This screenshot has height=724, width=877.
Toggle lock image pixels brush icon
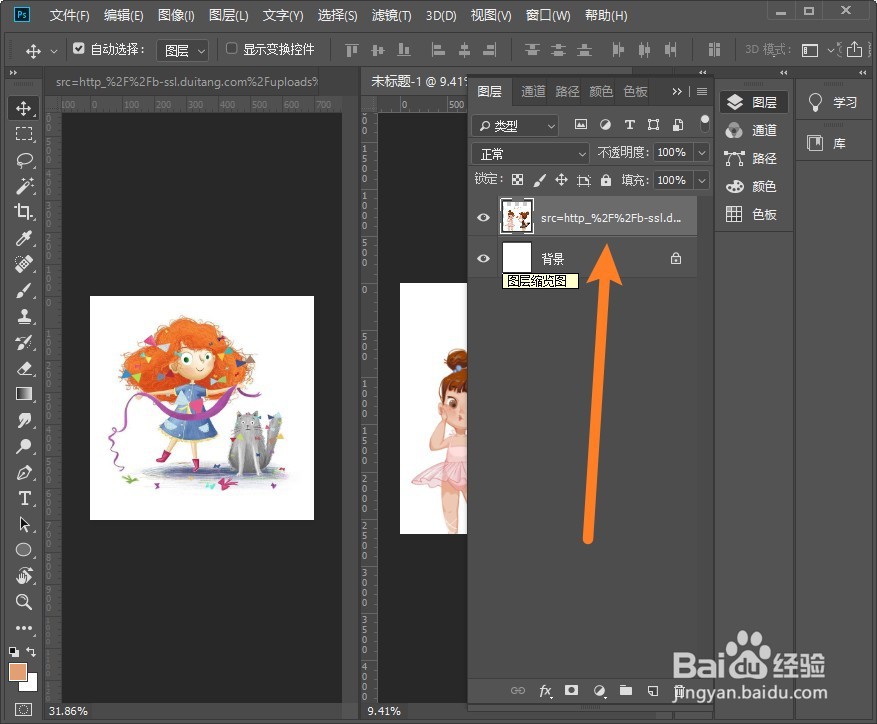coord(539,180)
